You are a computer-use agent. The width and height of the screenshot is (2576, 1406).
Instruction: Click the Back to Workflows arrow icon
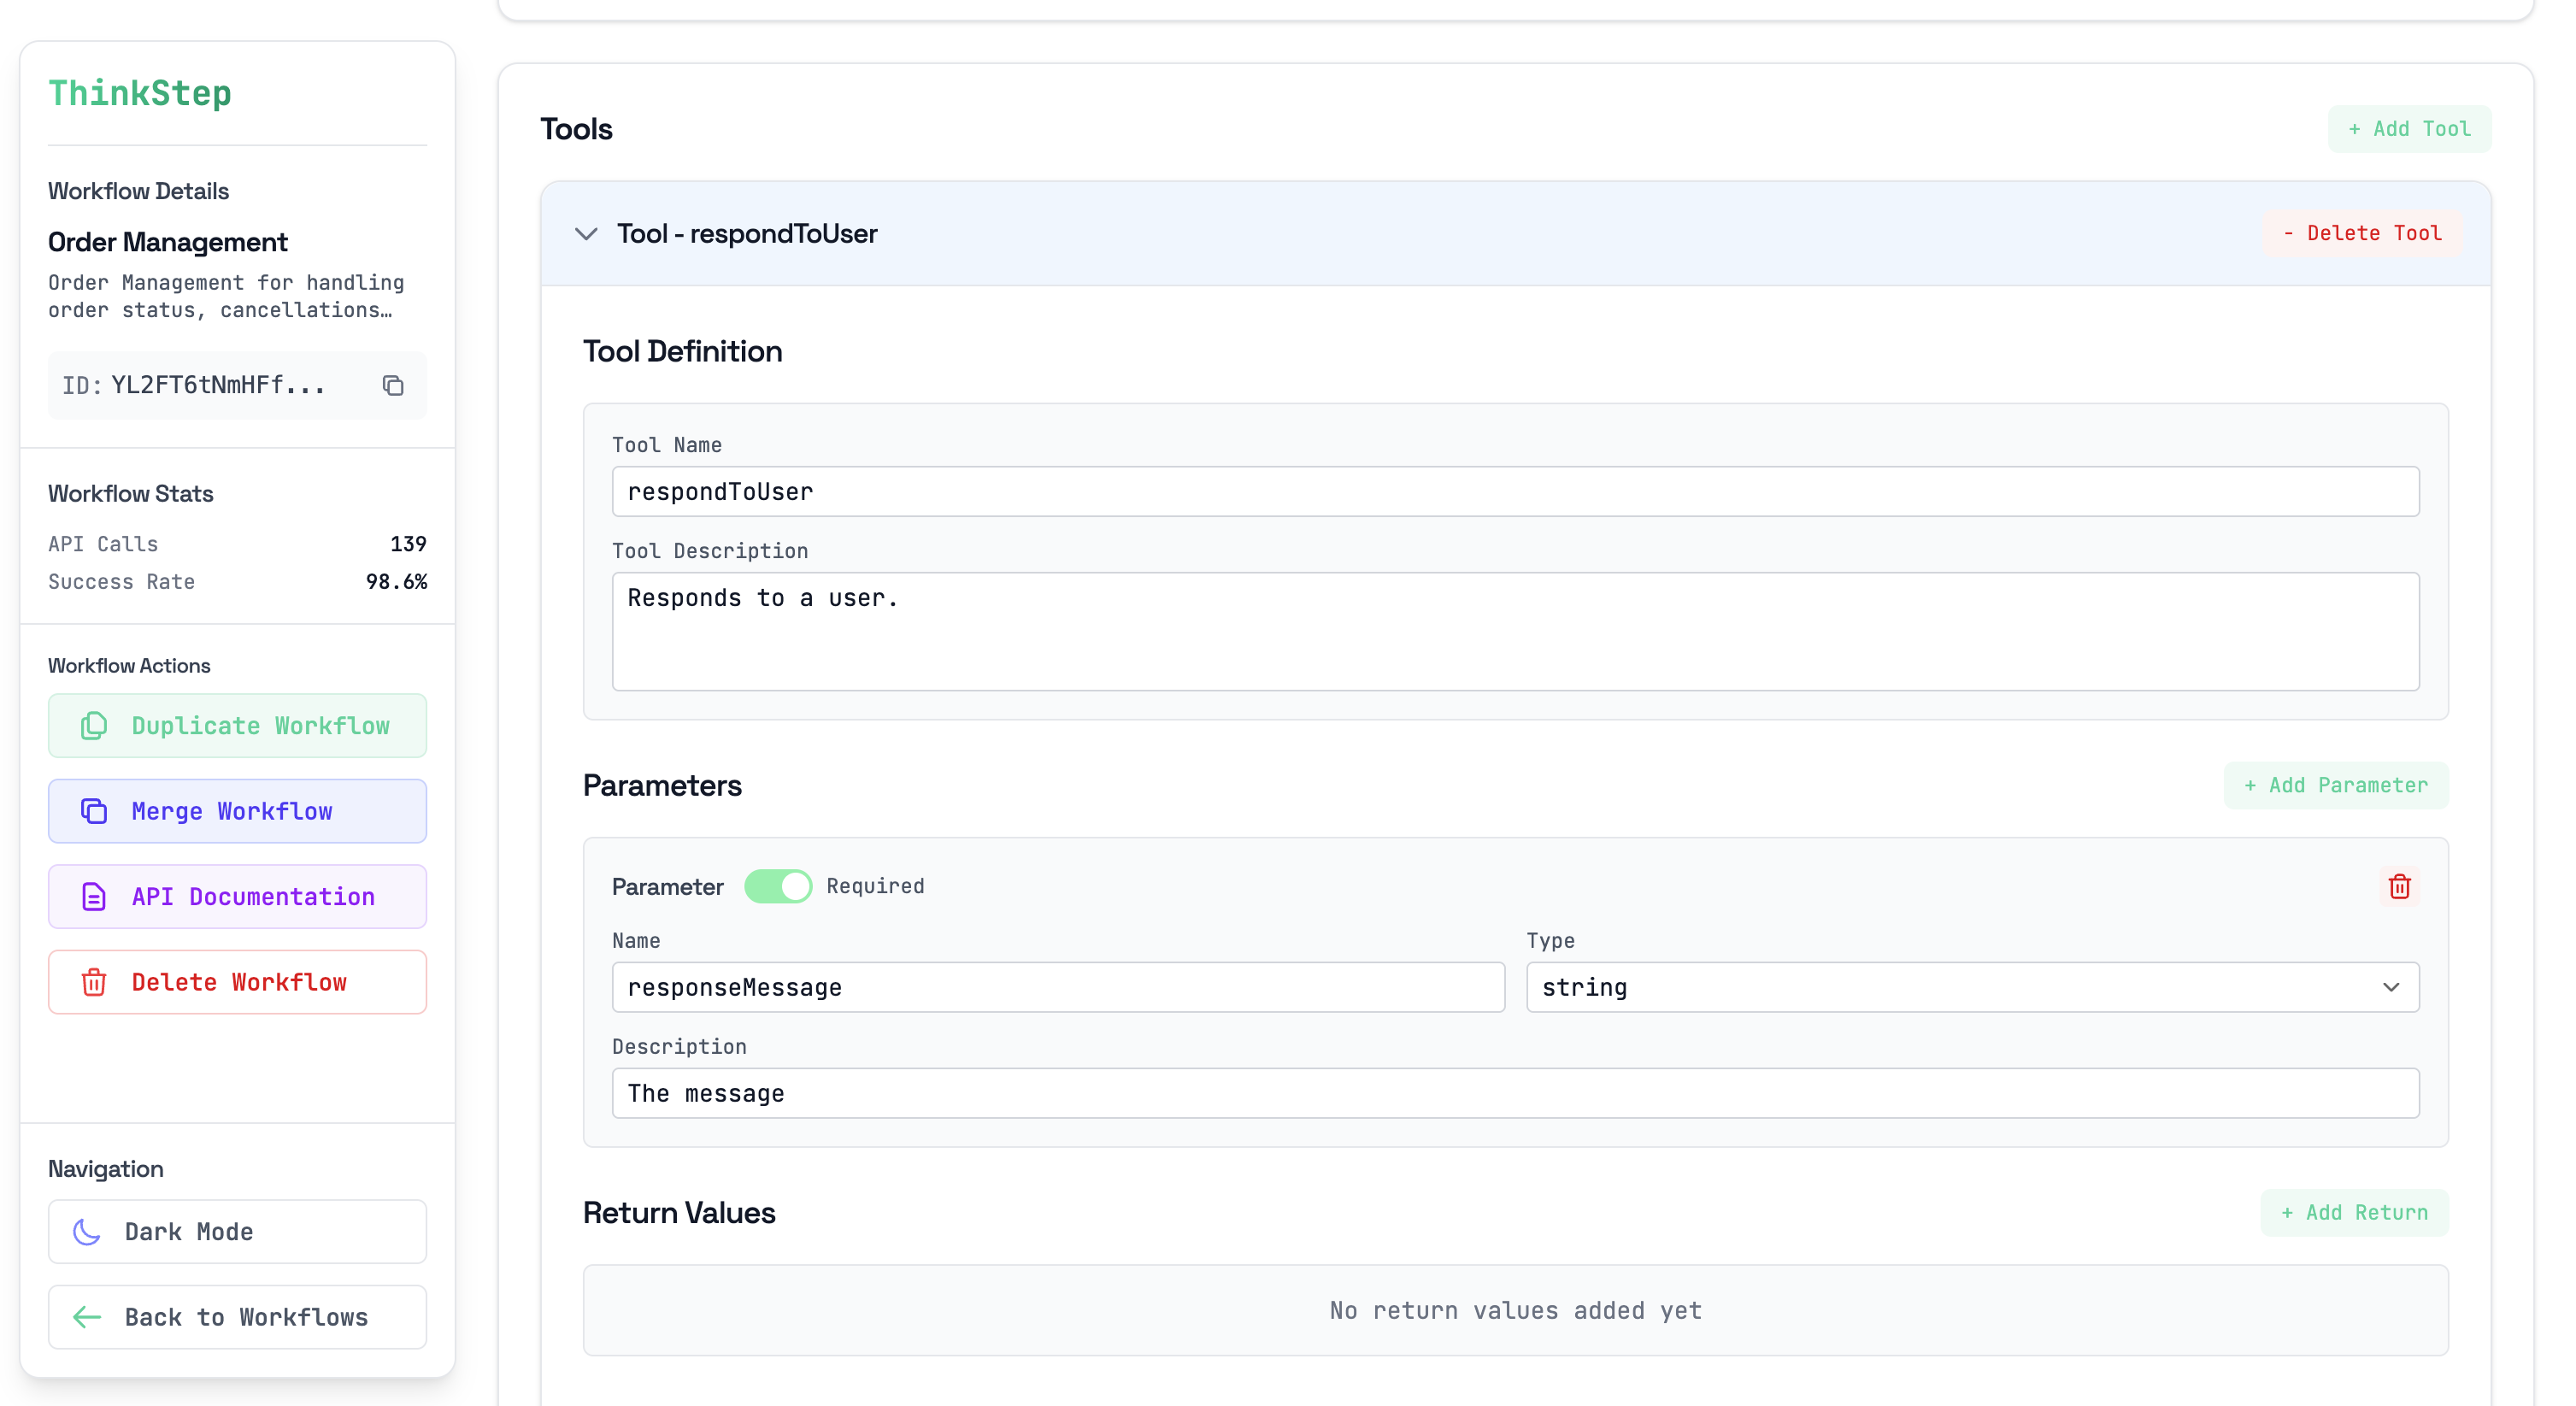click(88, 1317)
